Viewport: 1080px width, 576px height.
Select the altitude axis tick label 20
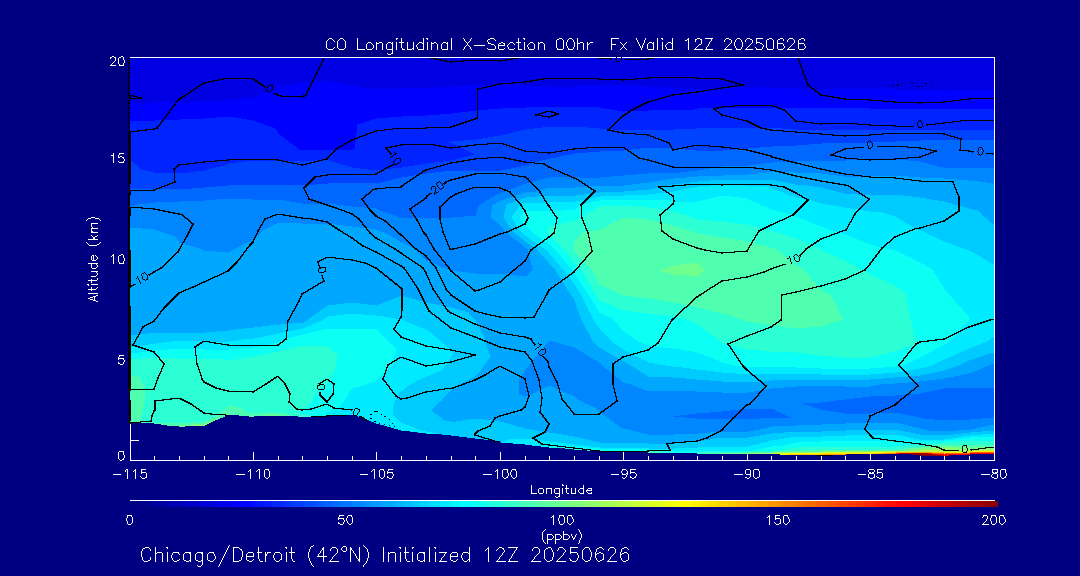point(117,61)
